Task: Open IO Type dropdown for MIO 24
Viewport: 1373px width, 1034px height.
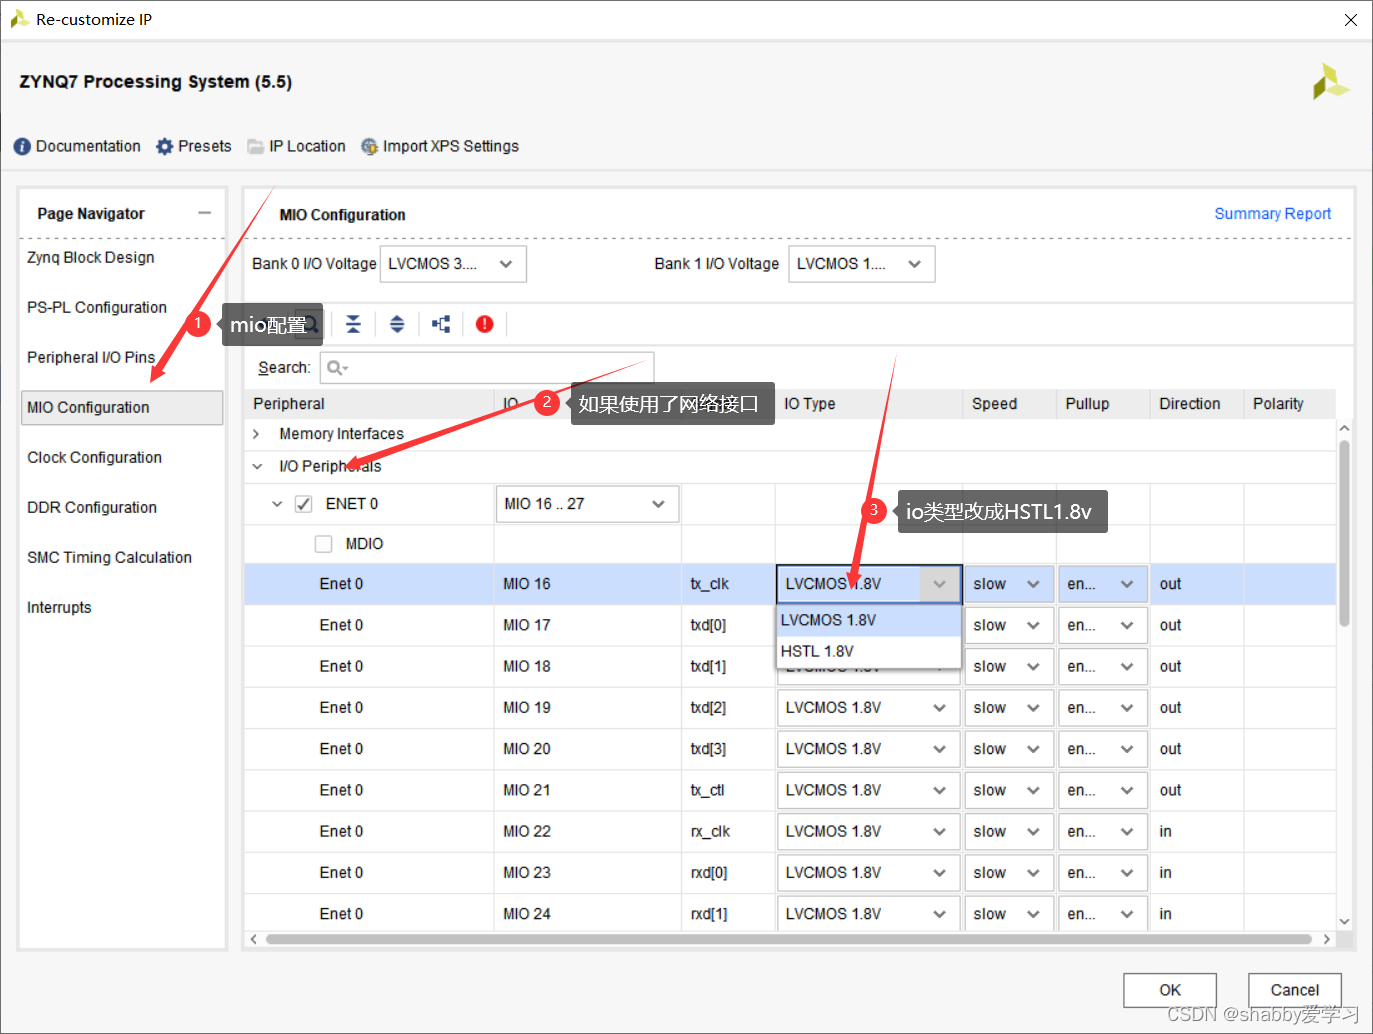Action: coord(868,914)
